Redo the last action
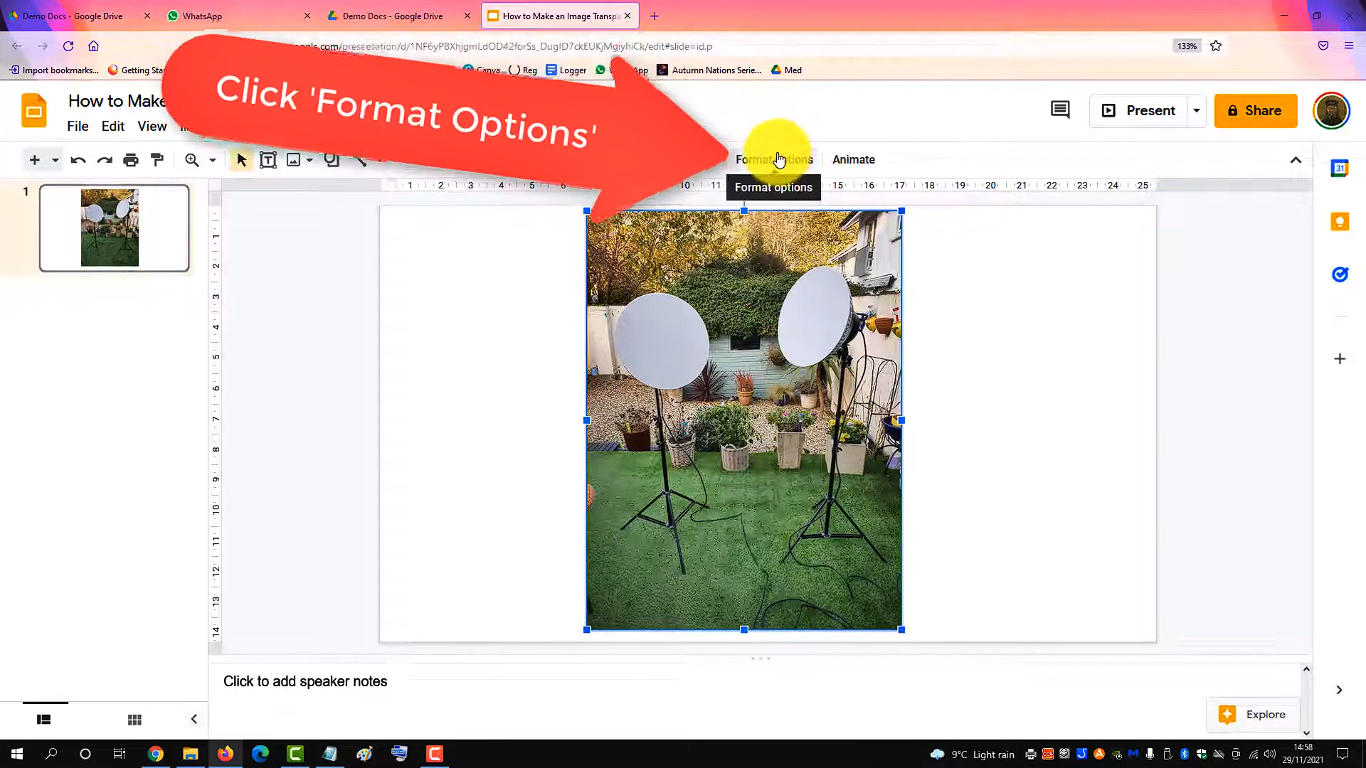Image resolution: width=1366 pixels, height=768 pixels. 104,160
